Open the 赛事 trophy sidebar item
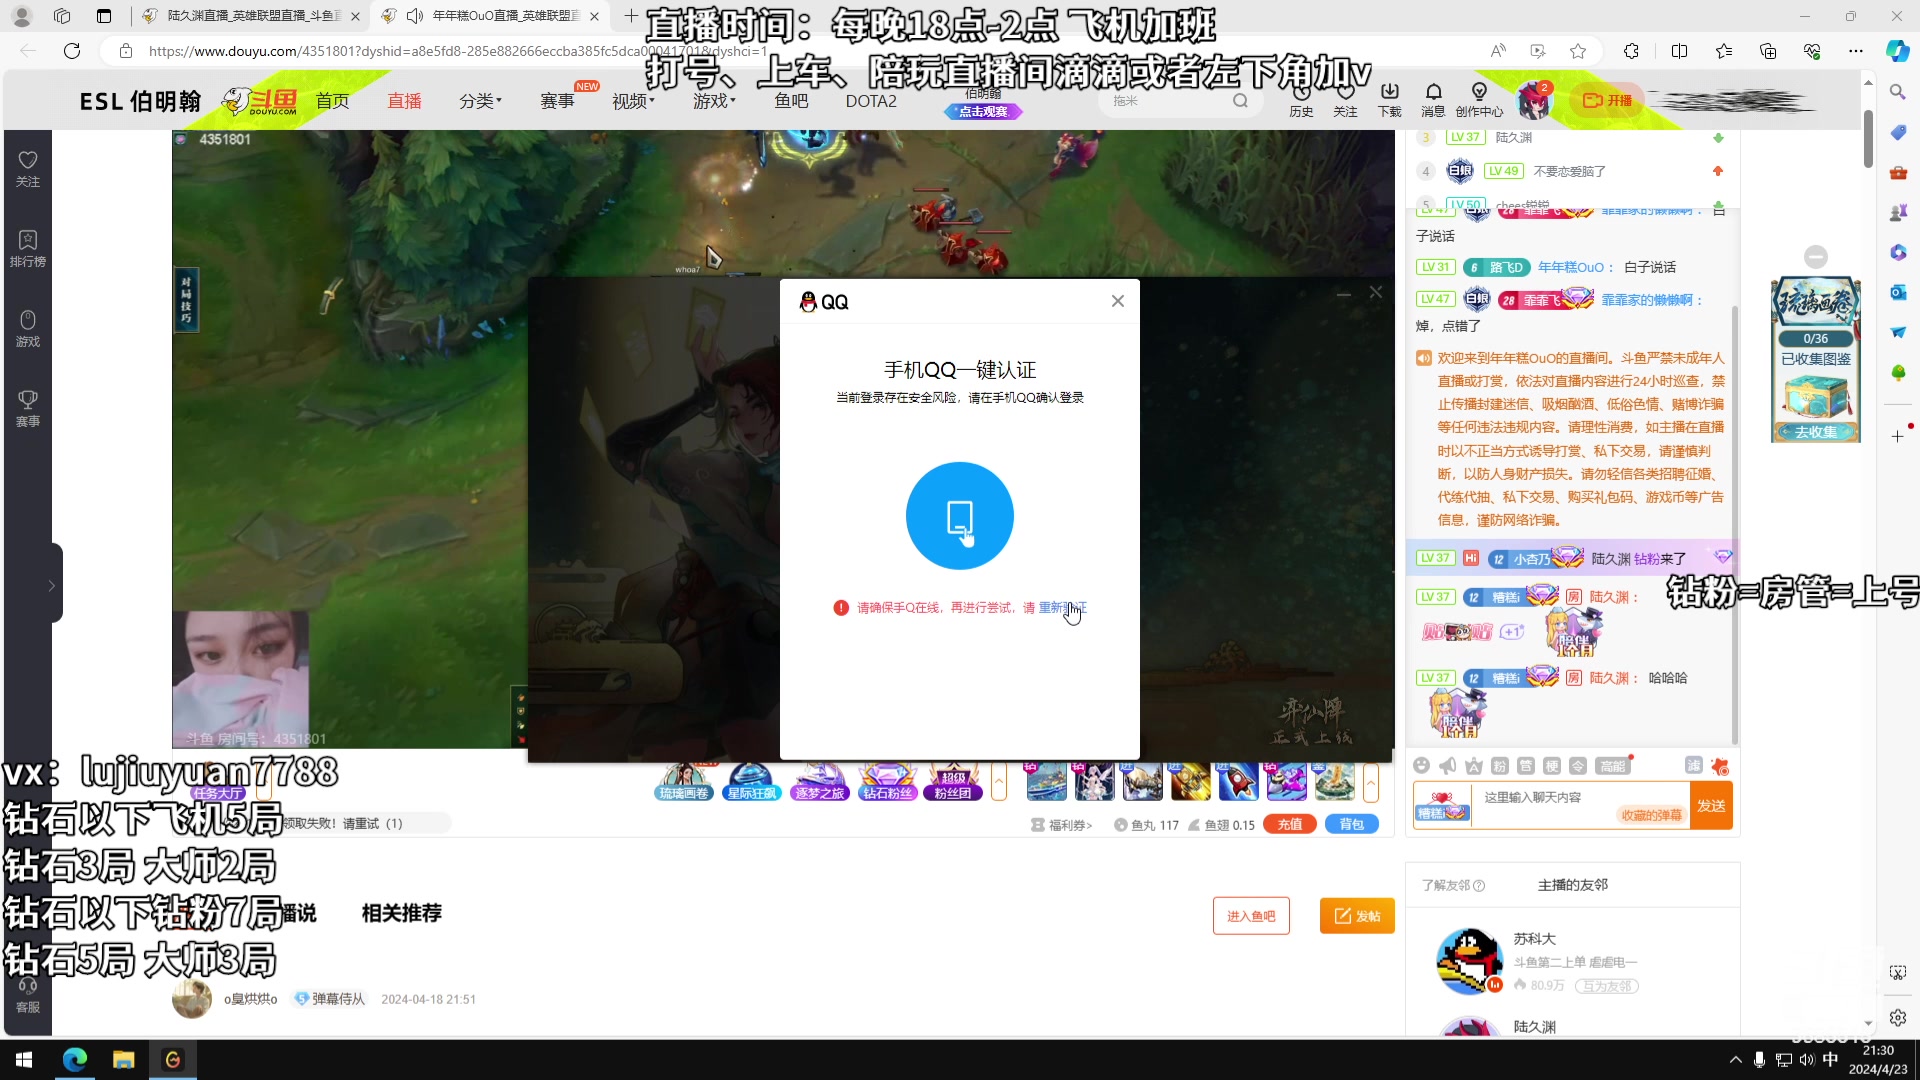 point(28,409)
